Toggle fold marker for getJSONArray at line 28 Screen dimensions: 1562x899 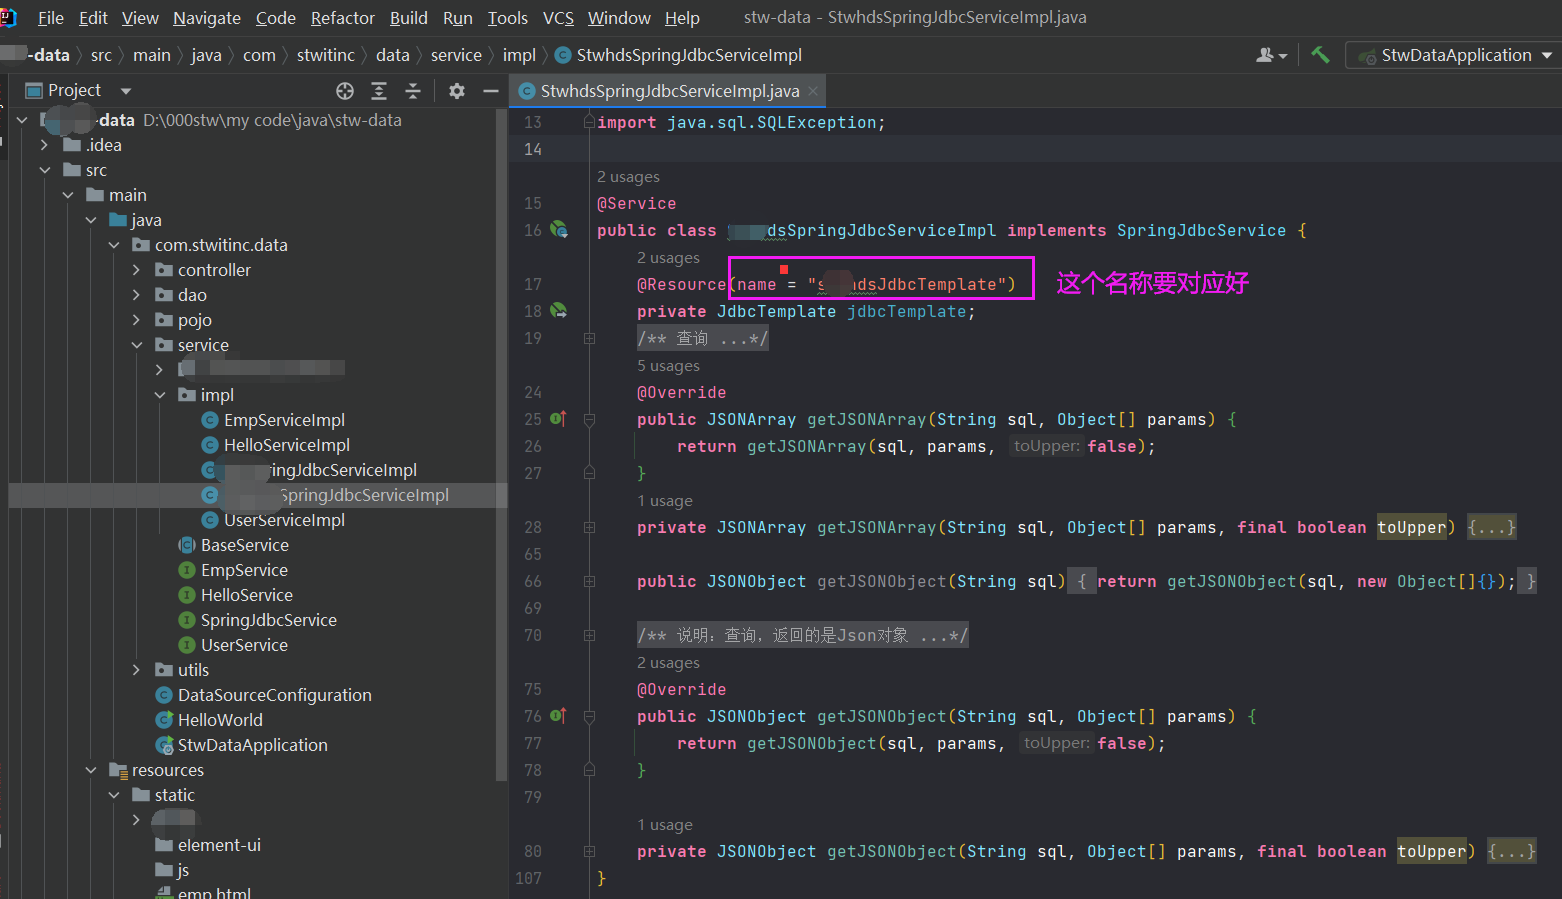point(589,527)
